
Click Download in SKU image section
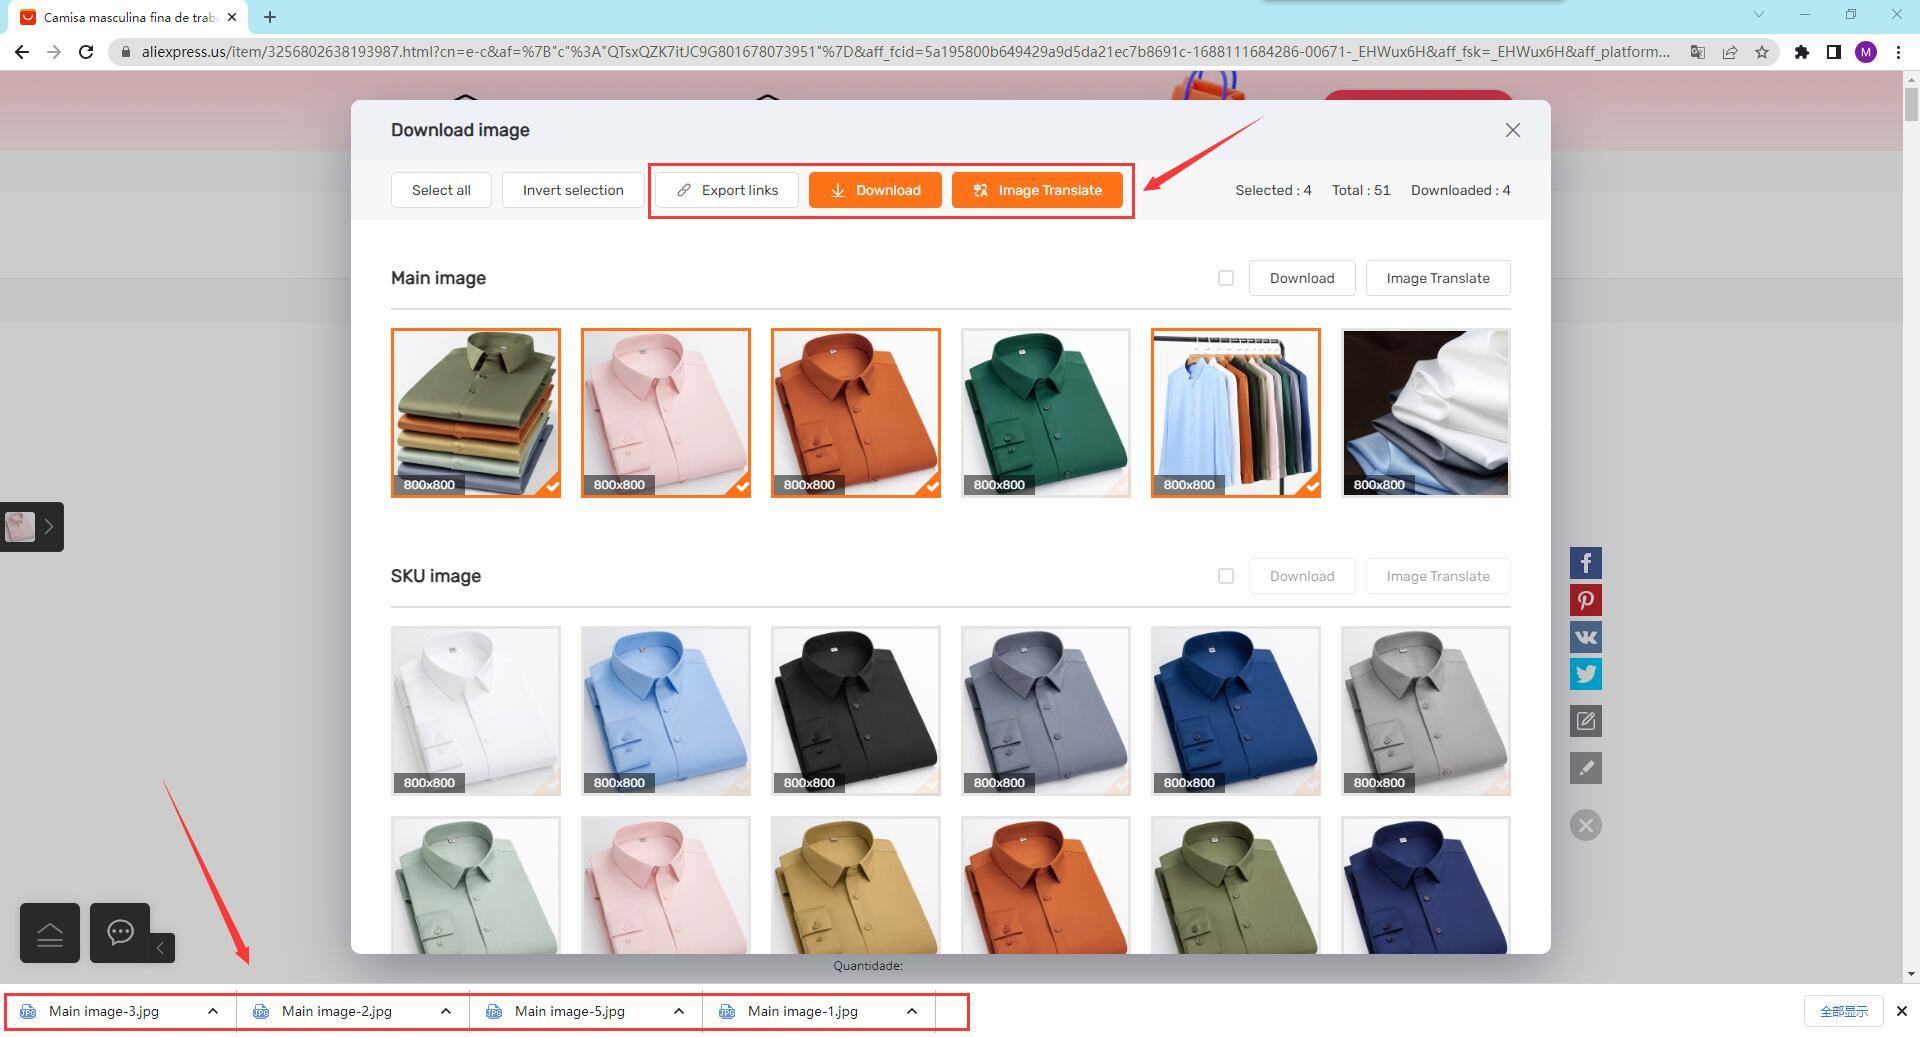click(1302, 576)
